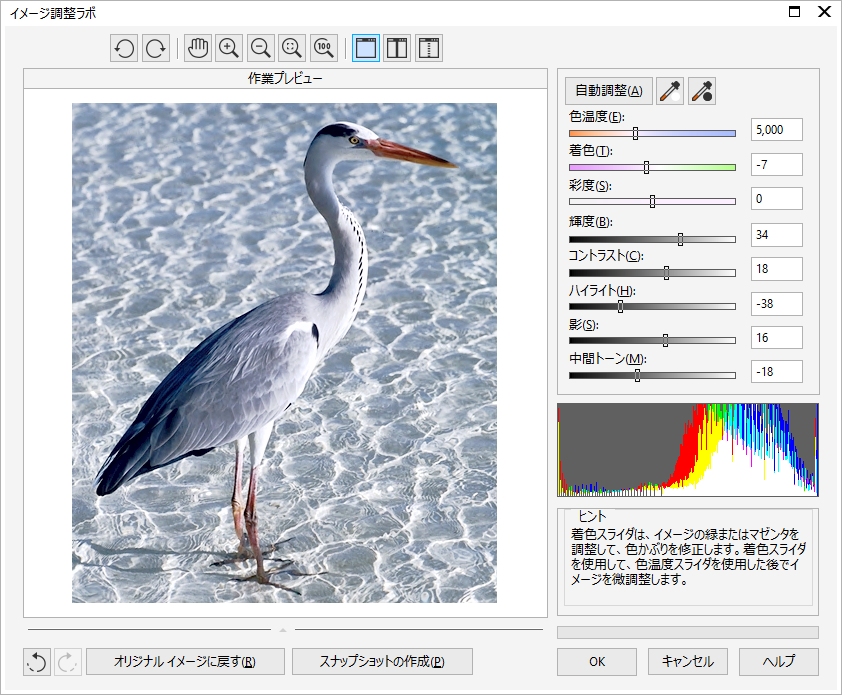Rotate image clockwise icon
Image resolution: width=842 pixels, height=695 pixels.
156,48
